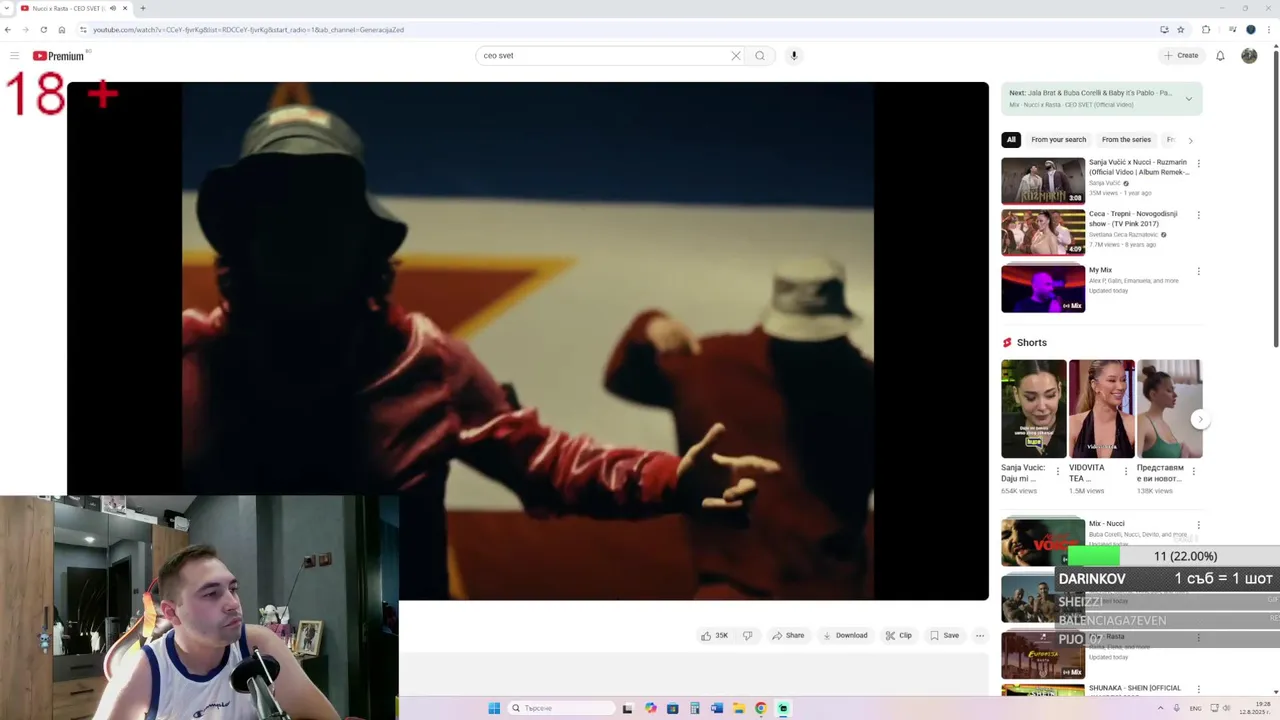Open File Explorer from the taskbar
Viewport: 1280px width, 720px height.
coord(739,708)
